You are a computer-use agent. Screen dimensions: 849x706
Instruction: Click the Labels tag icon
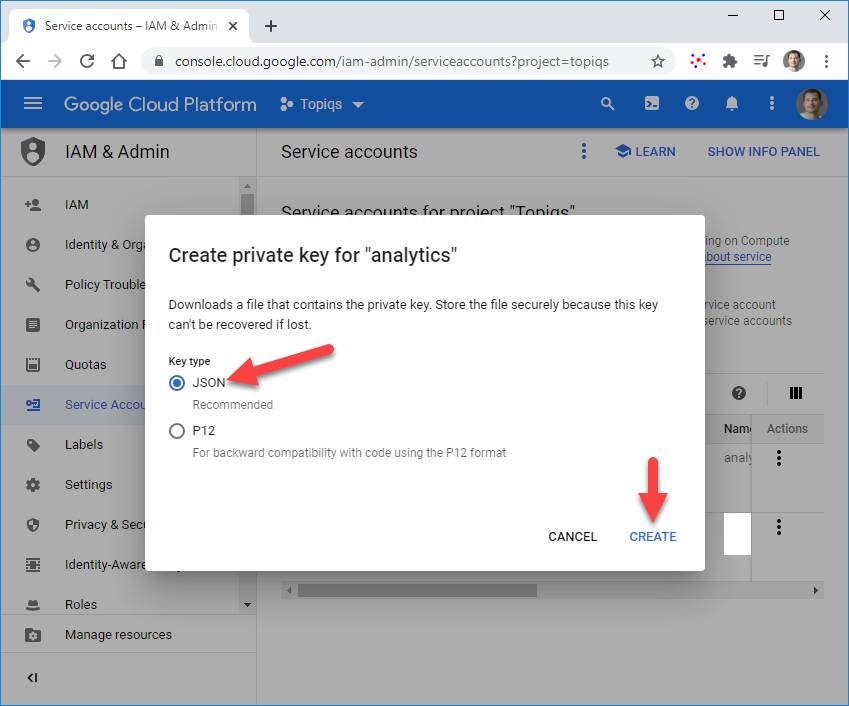coord(33,445)
